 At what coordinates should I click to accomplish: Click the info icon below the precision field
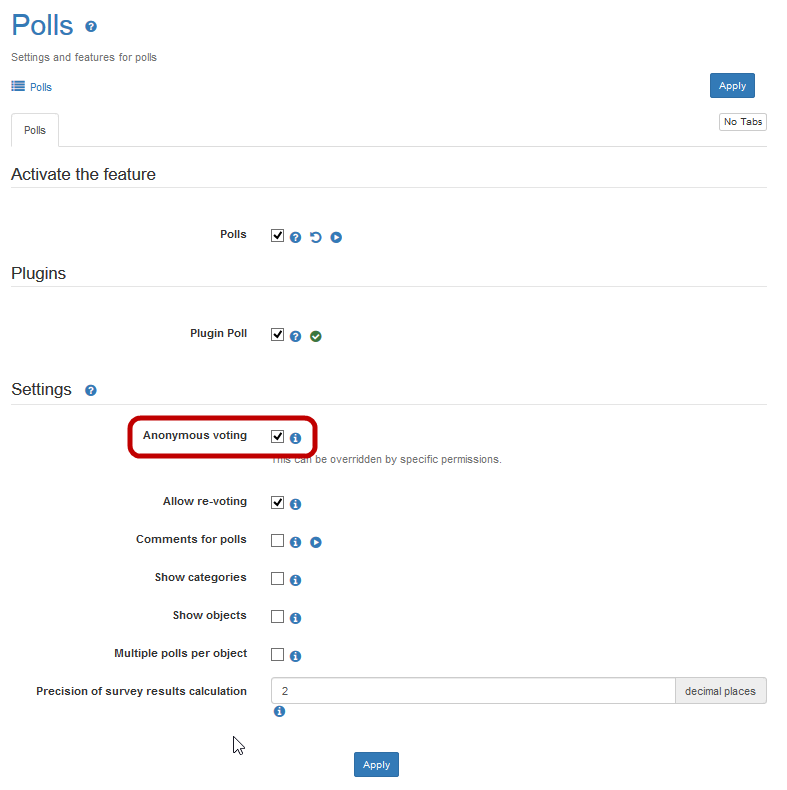tap(279, 712)
